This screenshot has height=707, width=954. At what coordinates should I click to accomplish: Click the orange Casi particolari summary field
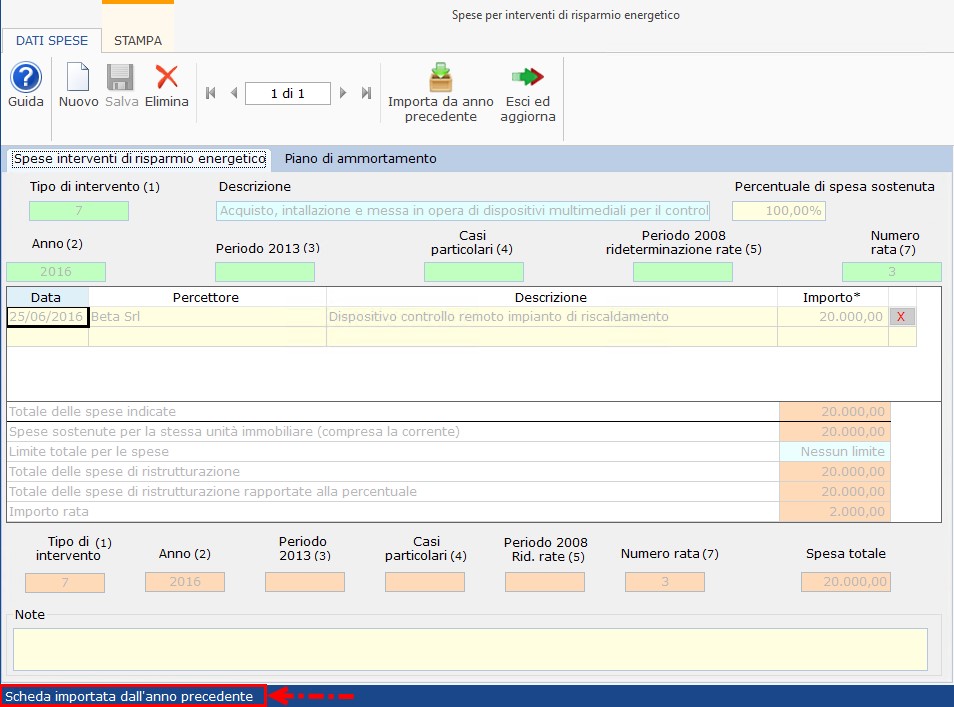coord(425,582)
